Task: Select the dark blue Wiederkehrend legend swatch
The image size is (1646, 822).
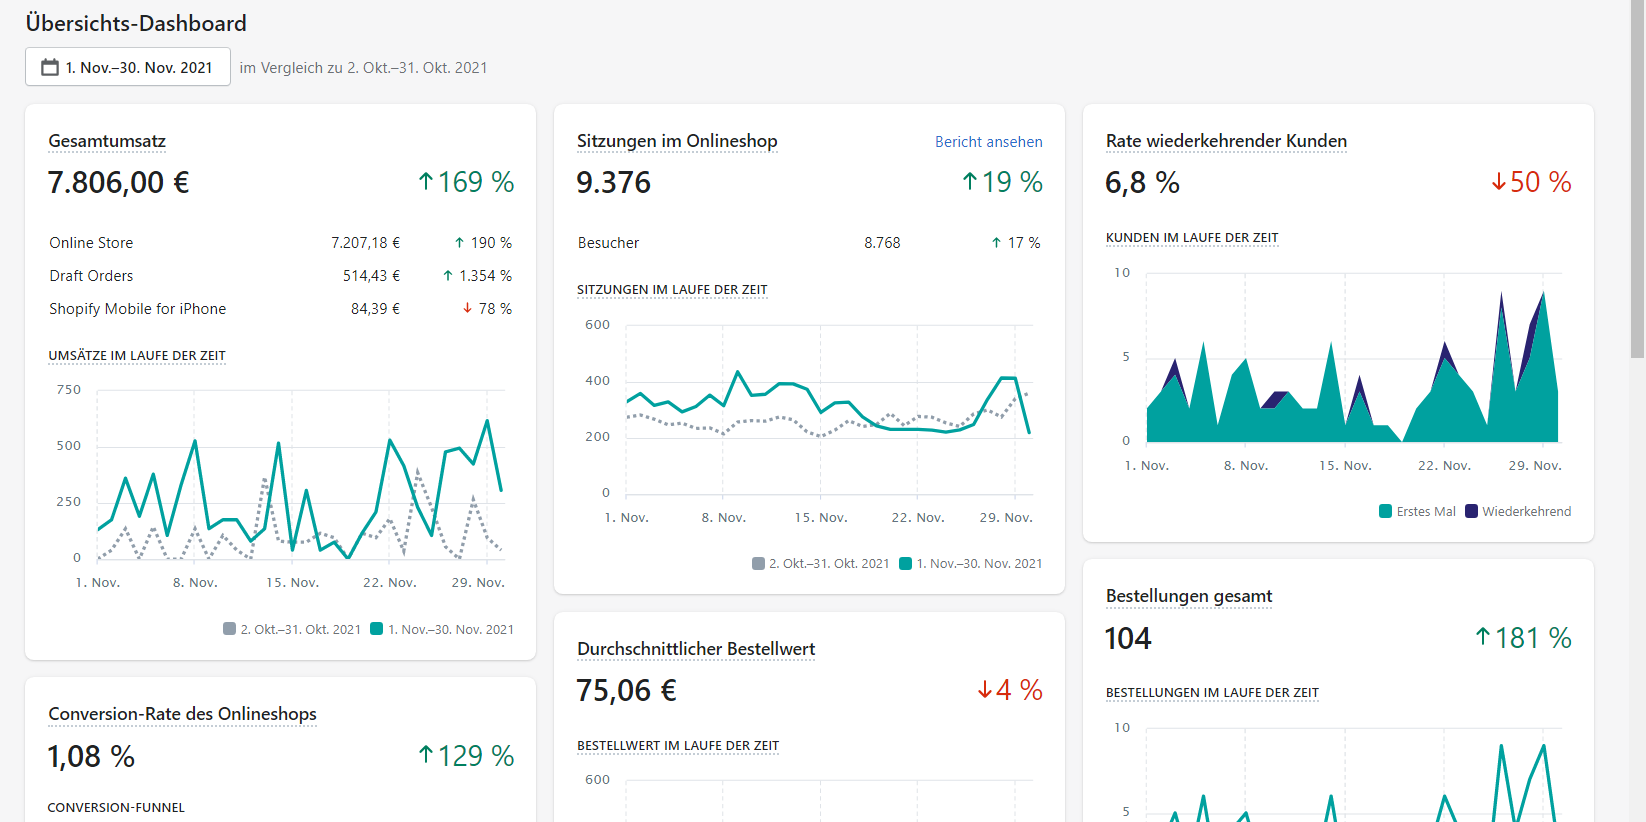Action: pos(1471,511)
